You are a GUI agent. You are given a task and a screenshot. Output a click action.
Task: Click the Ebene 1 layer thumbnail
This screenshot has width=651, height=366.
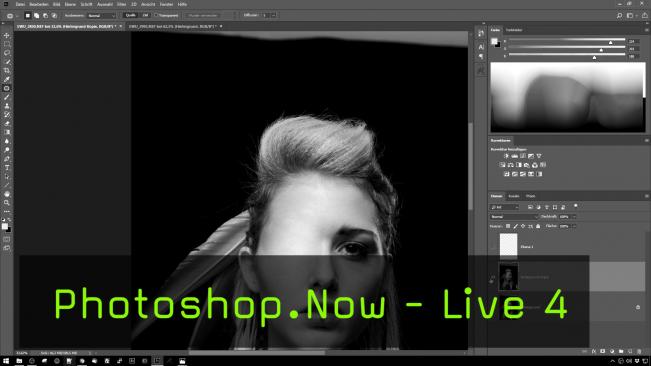click(x=508, y=246)
